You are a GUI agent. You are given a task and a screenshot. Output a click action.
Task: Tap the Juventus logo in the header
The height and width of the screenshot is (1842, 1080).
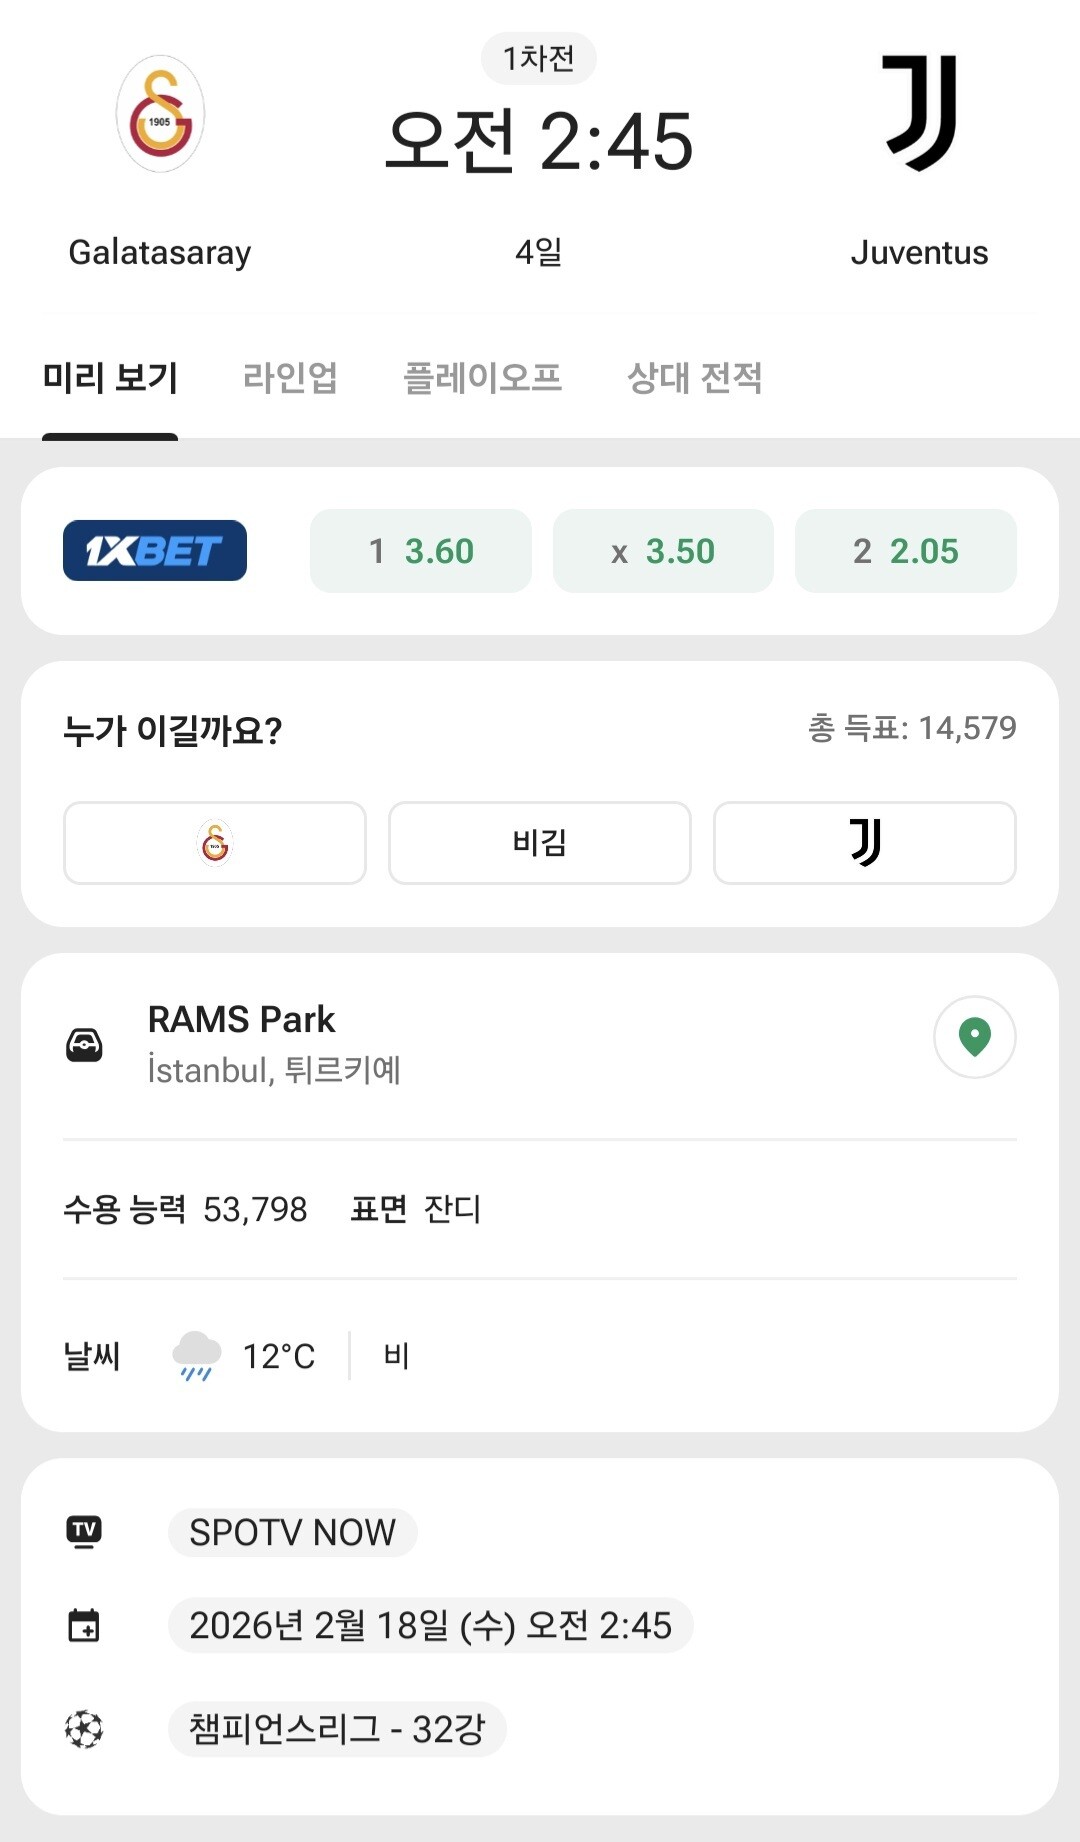tap(920, 112)
